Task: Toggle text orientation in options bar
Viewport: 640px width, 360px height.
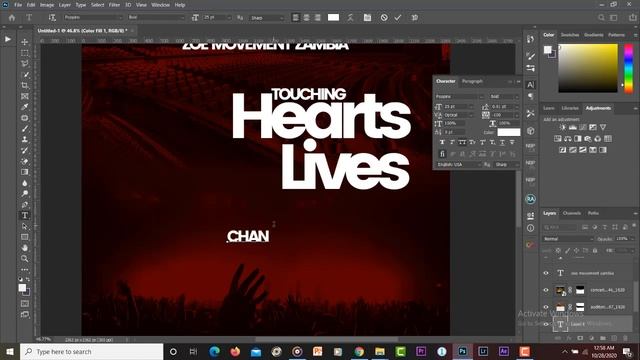Action: (52, 18)
